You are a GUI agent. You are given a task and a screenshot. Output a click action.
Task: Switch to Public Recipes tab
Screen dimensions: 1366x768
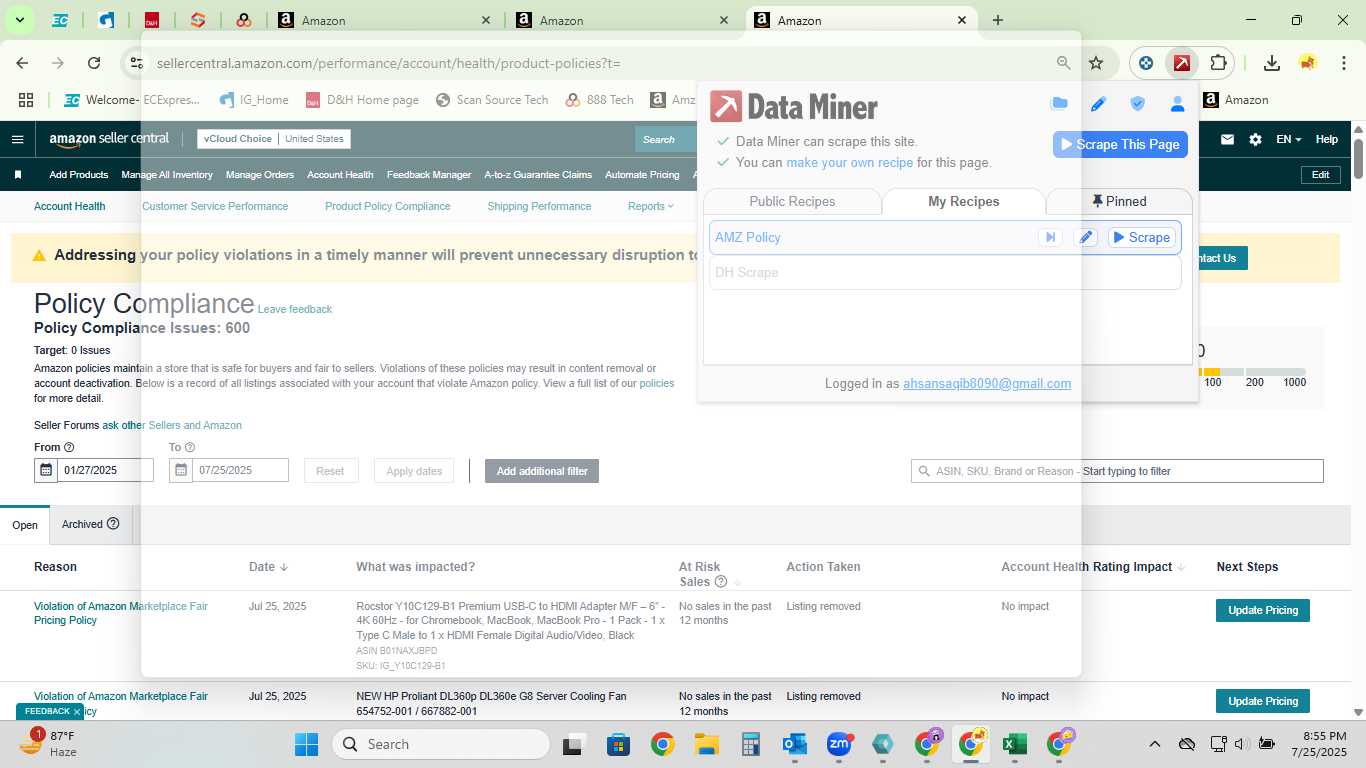click(x=792, y=201)
